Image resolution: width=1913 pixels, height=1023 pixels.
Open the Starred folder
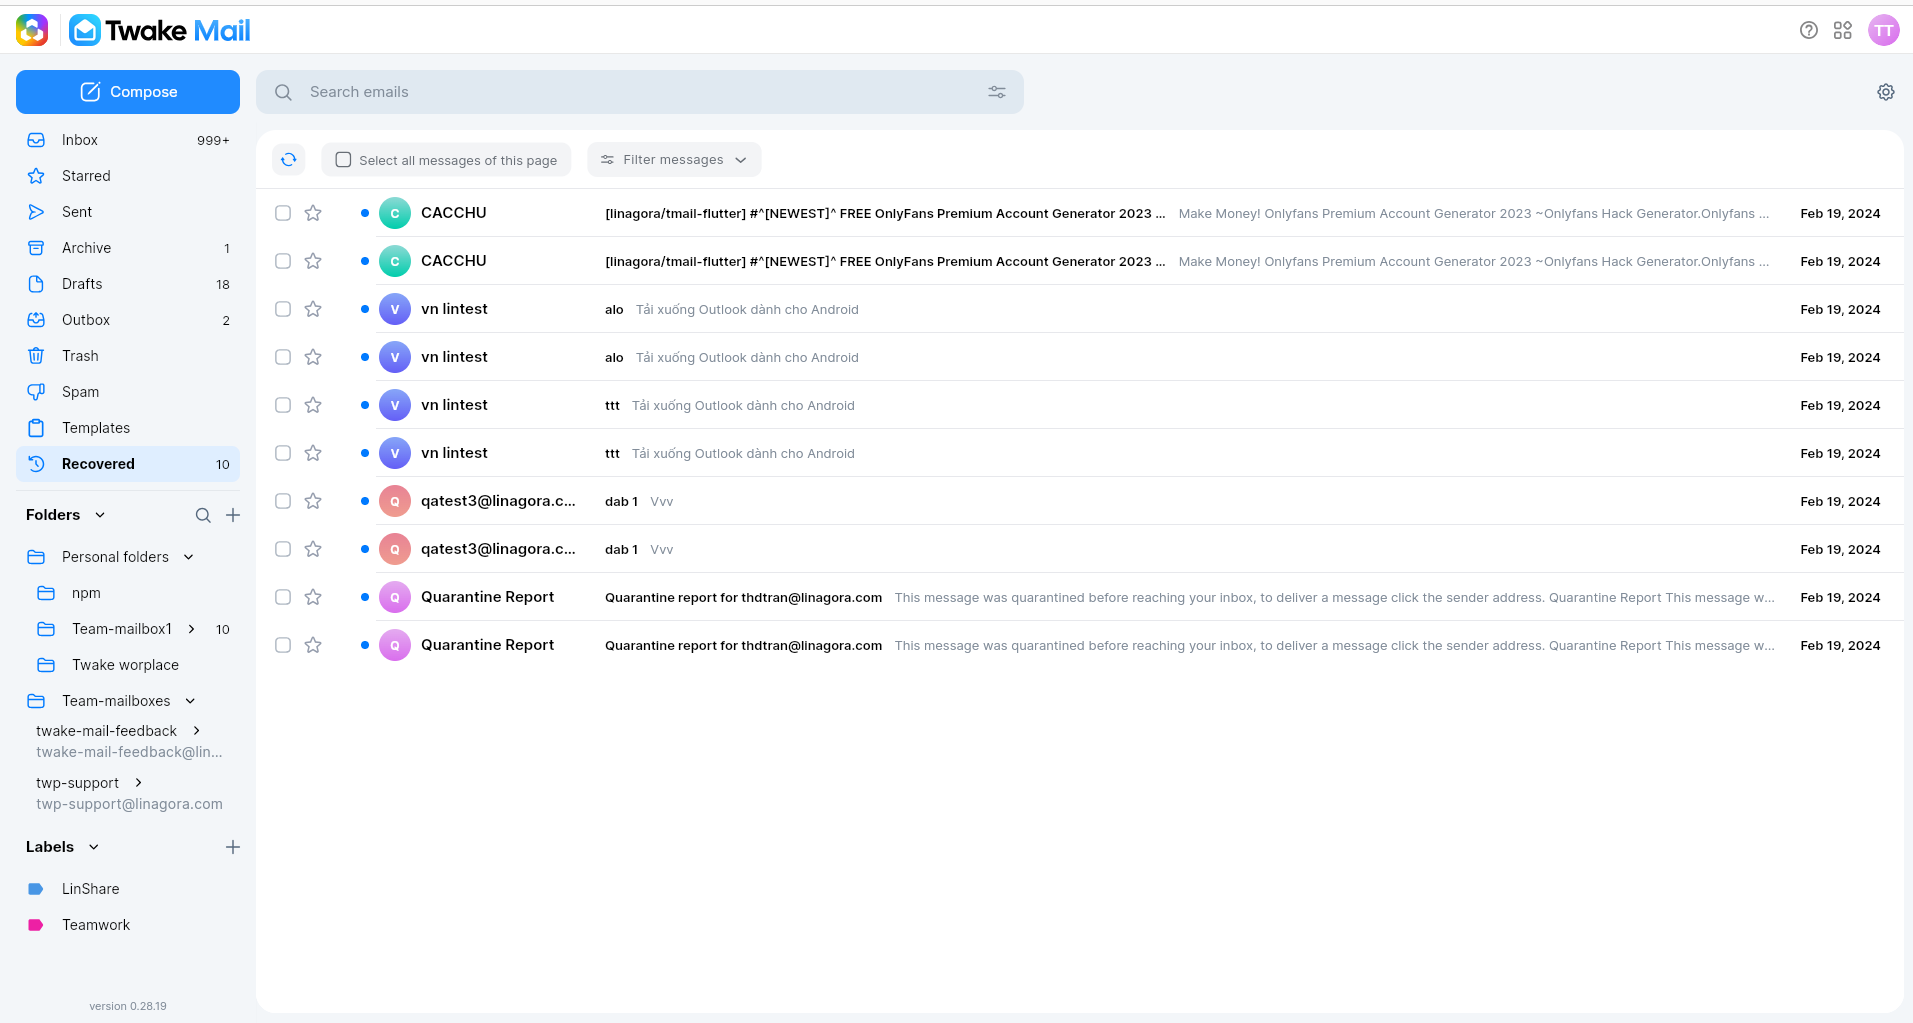(128, 176)
